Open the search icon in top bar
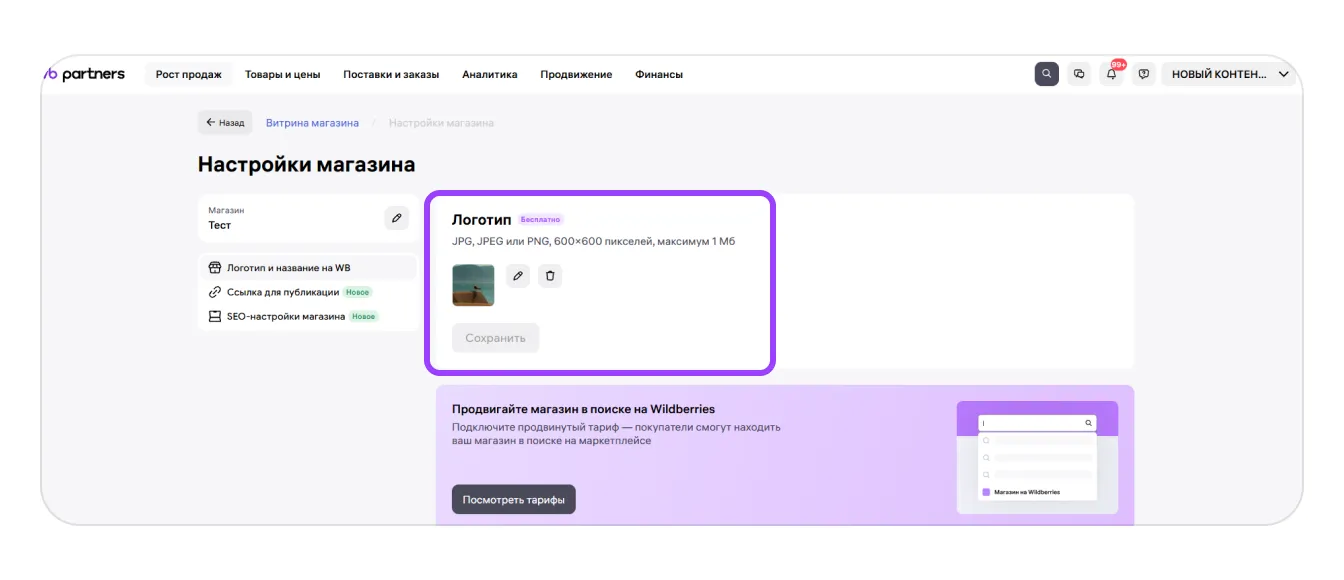The width and height of the screenshot is (1344, 580). pyautogui.click(x=1046, y=74)
